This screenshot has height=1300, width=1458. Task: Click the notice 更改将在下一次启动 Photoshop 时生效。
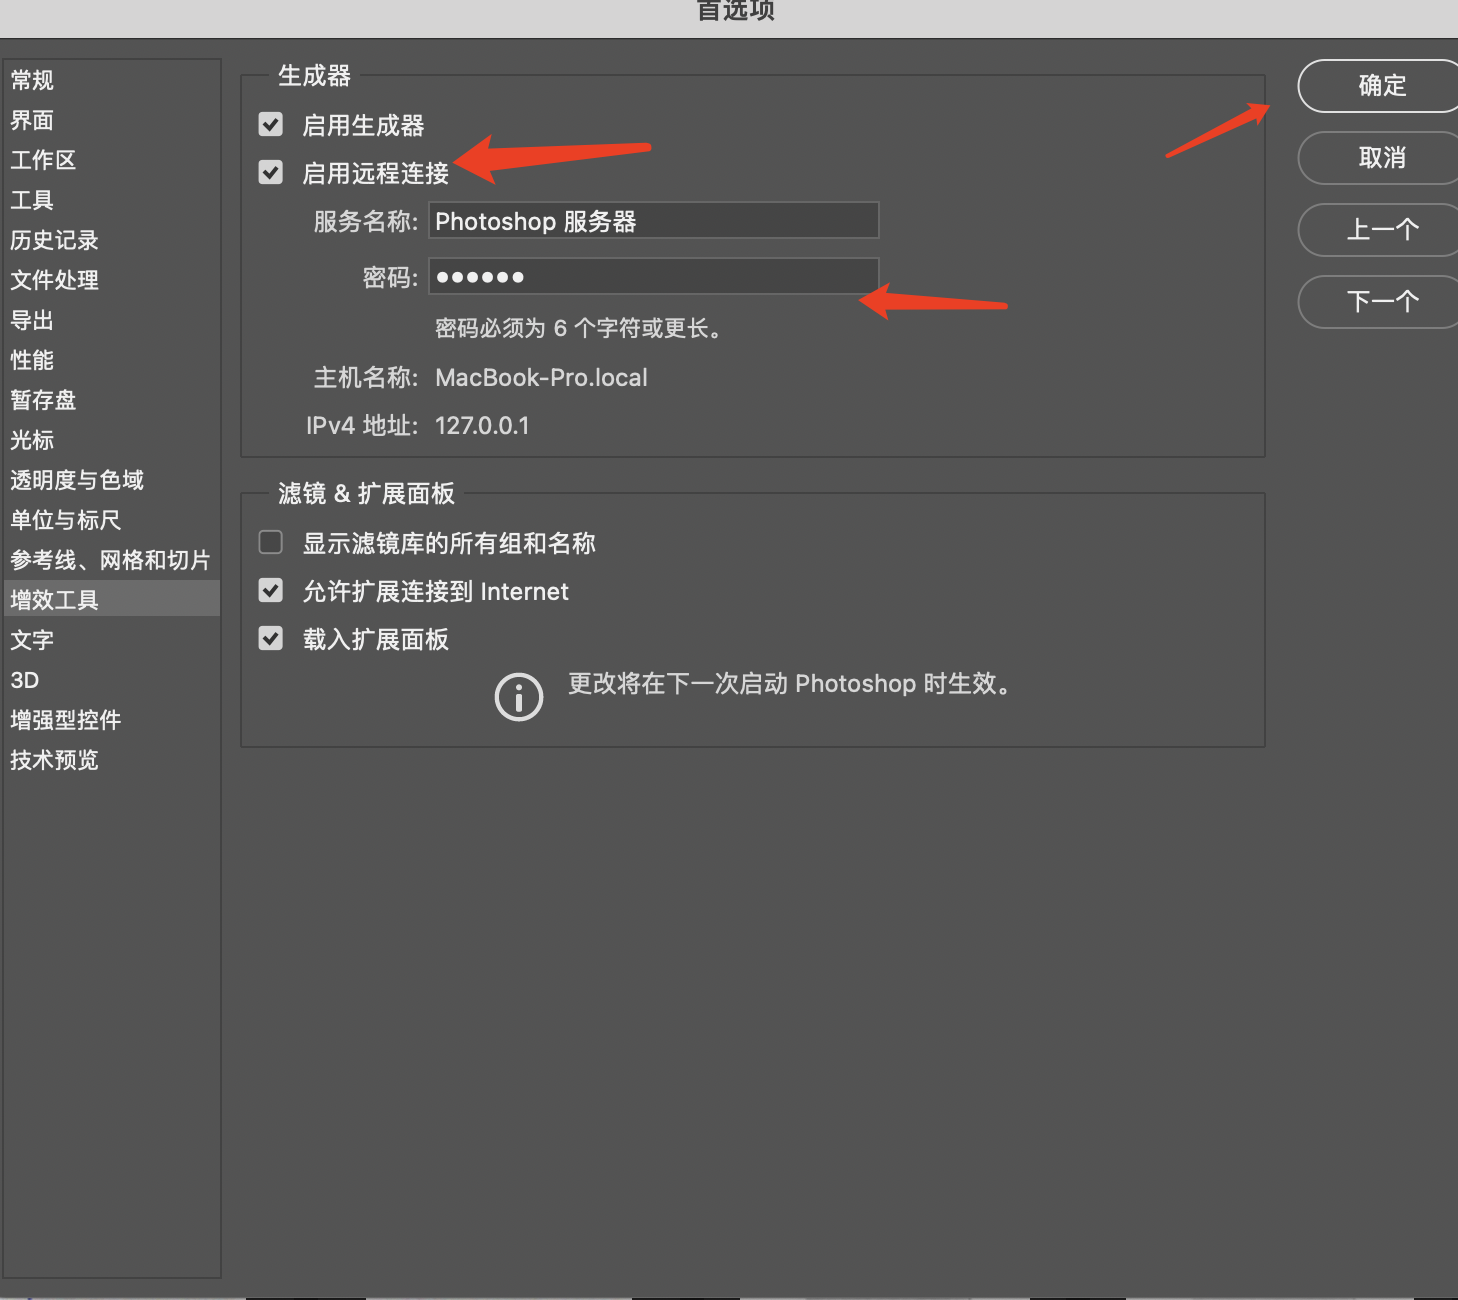[x=789, y=684]
